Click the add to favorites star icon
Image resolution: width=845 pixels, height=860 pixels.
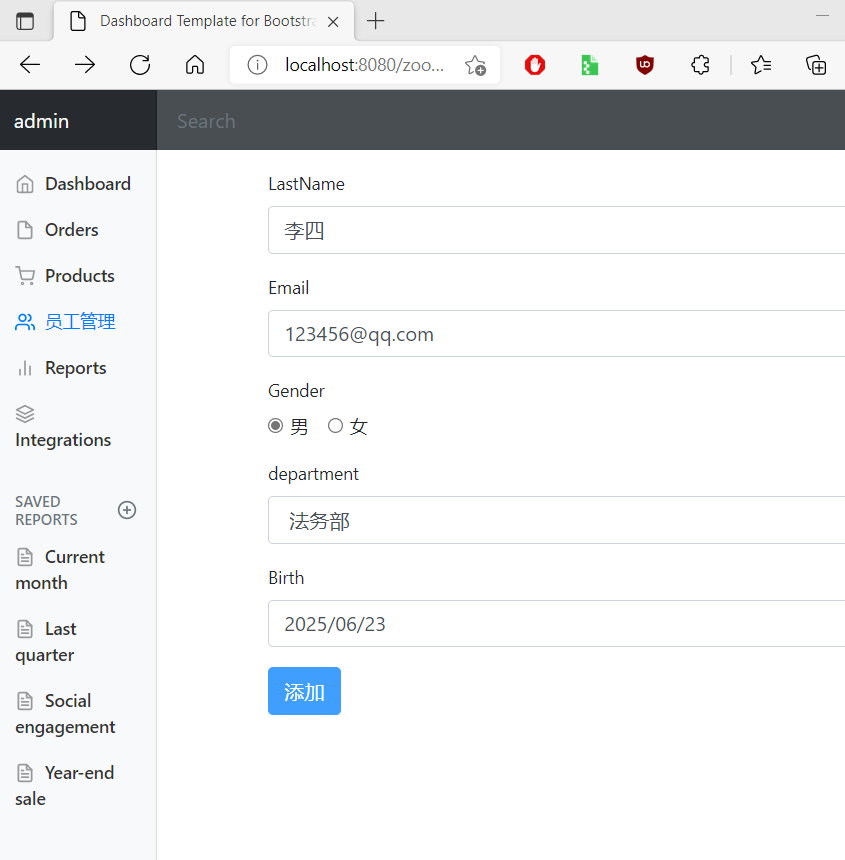click(475, 65)
